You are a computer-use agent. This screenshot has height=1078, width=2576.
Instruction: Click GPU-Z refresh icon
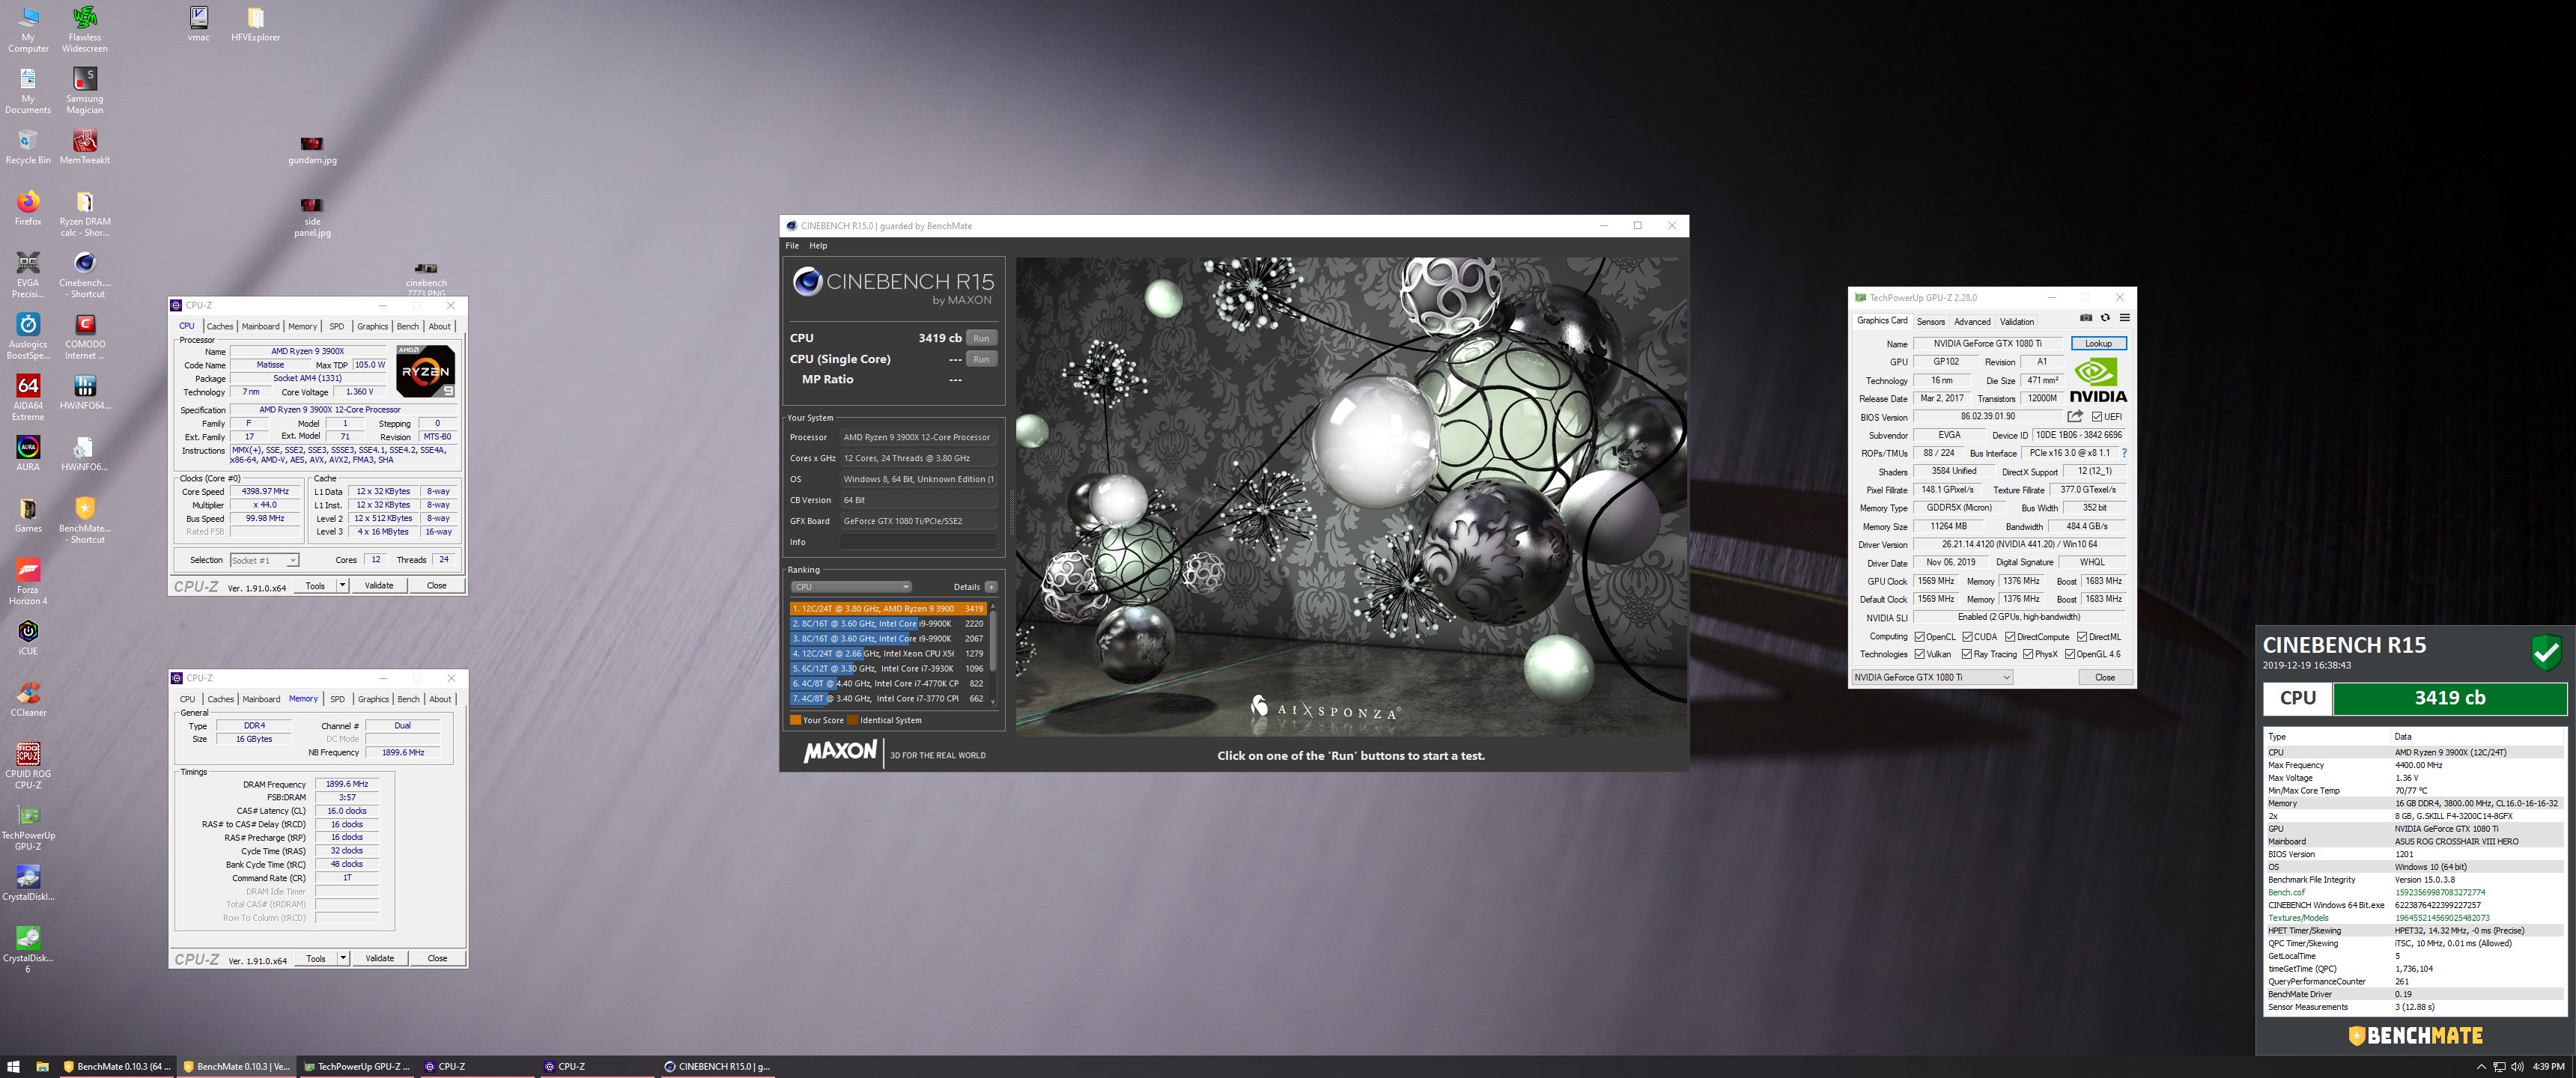coord(2105,318)
